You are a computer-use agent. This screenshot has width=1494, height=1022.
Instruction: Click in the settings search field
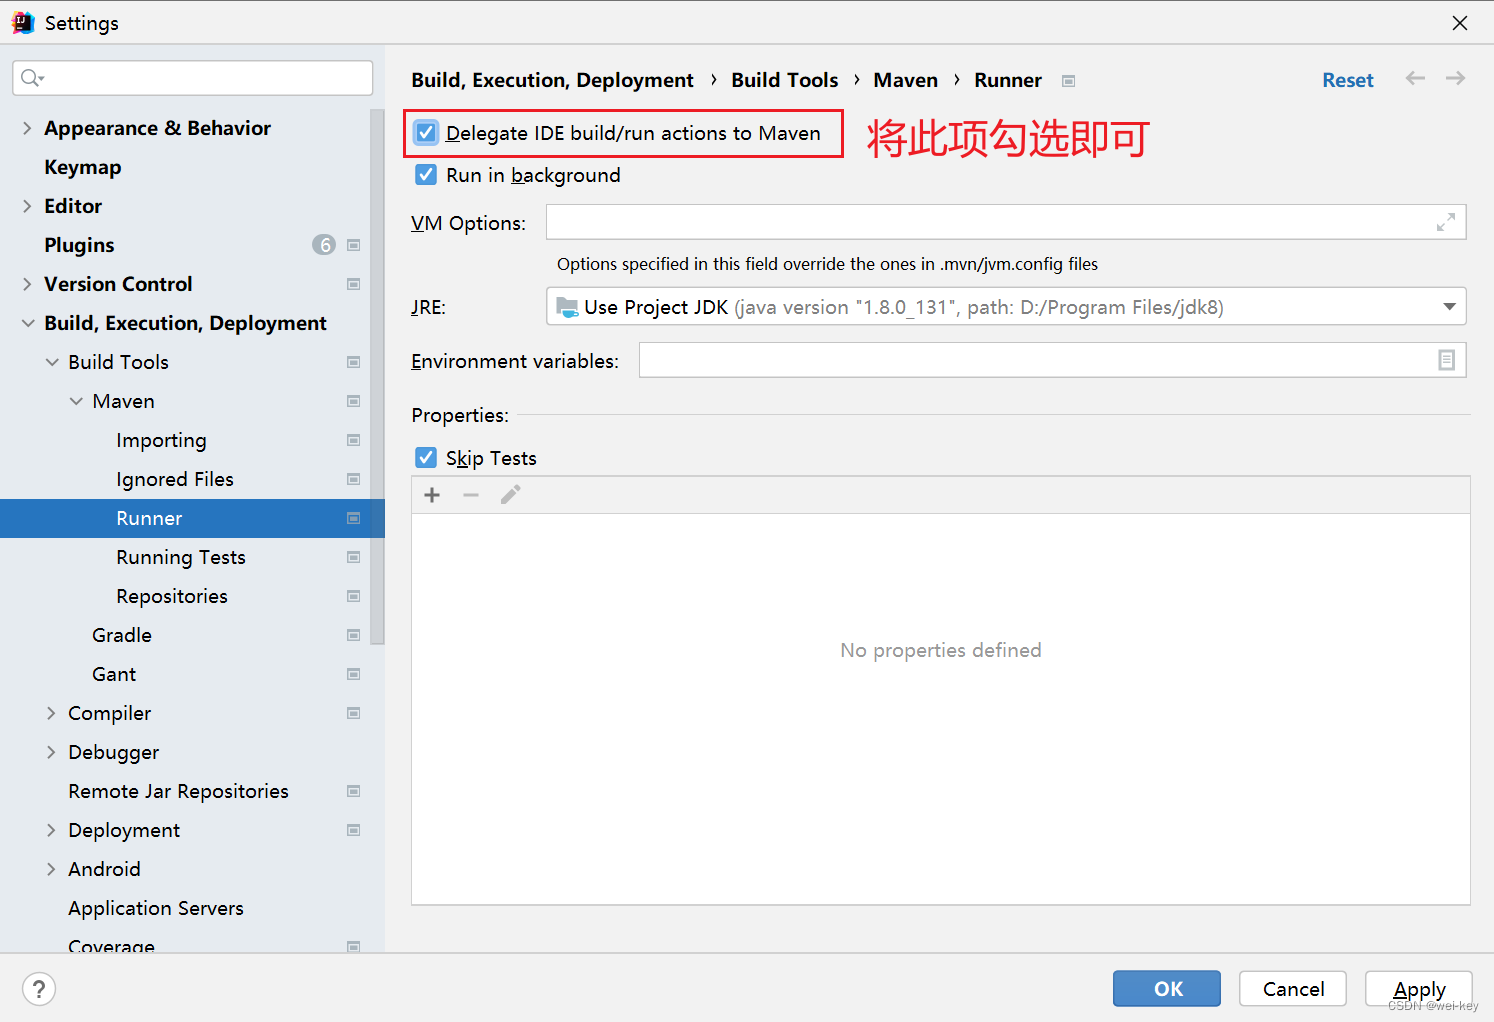[193, 78]
